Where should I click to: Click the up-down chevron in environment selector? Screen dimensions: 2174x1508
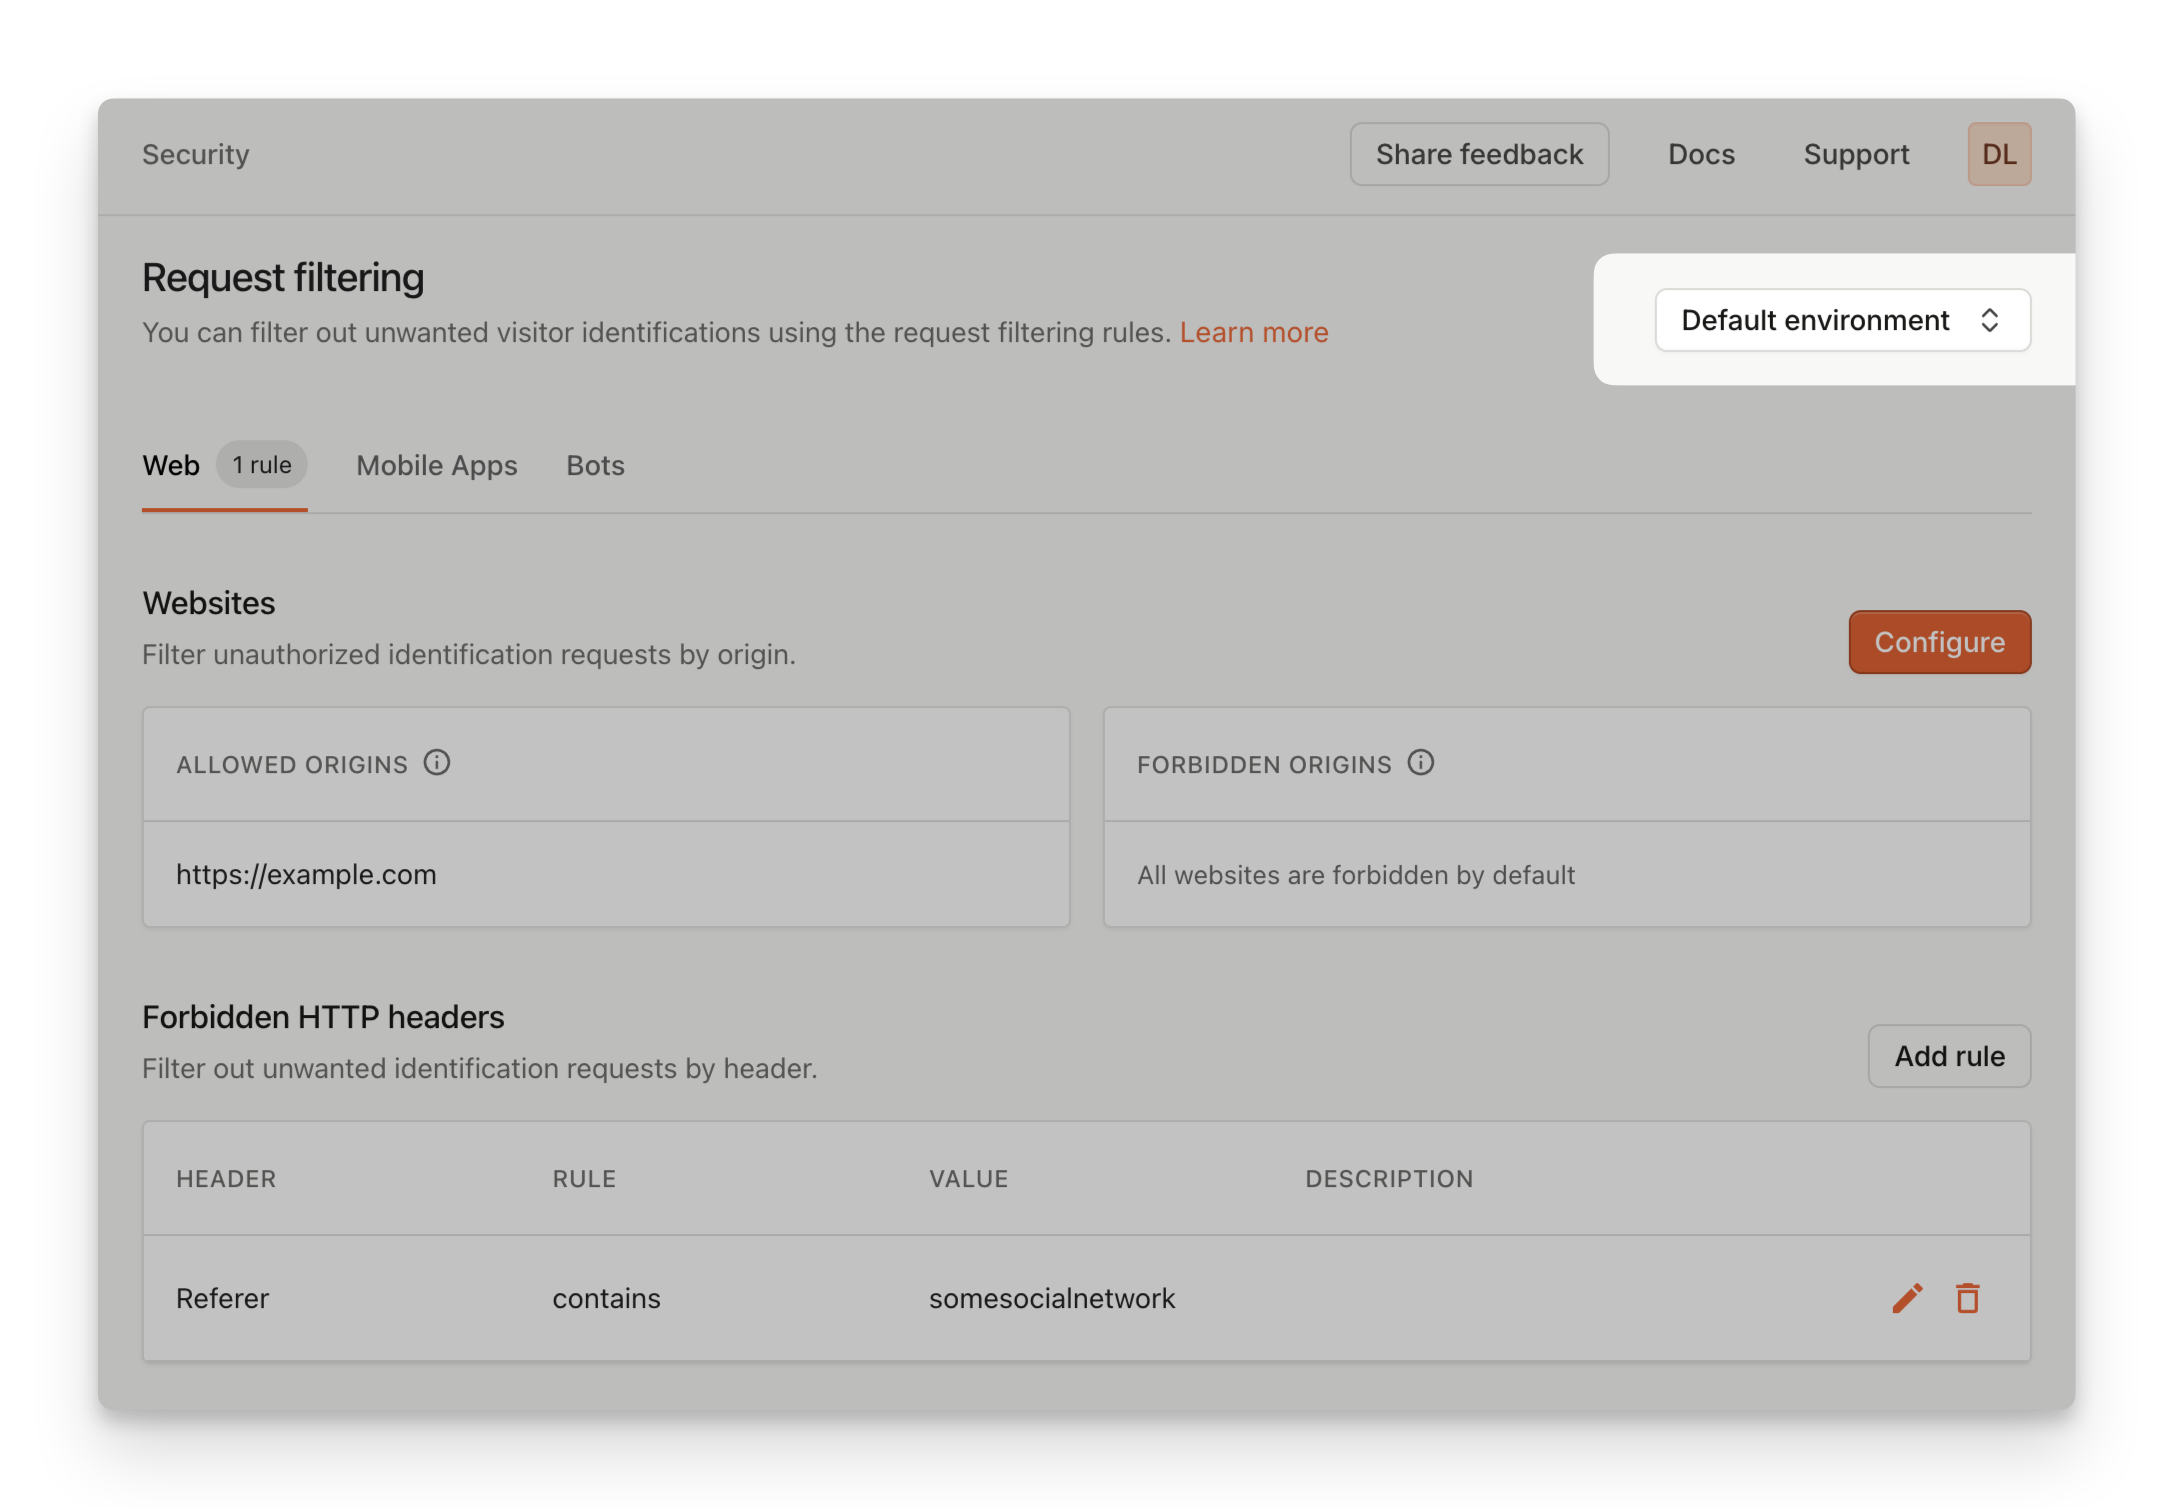pos(1989,320)
